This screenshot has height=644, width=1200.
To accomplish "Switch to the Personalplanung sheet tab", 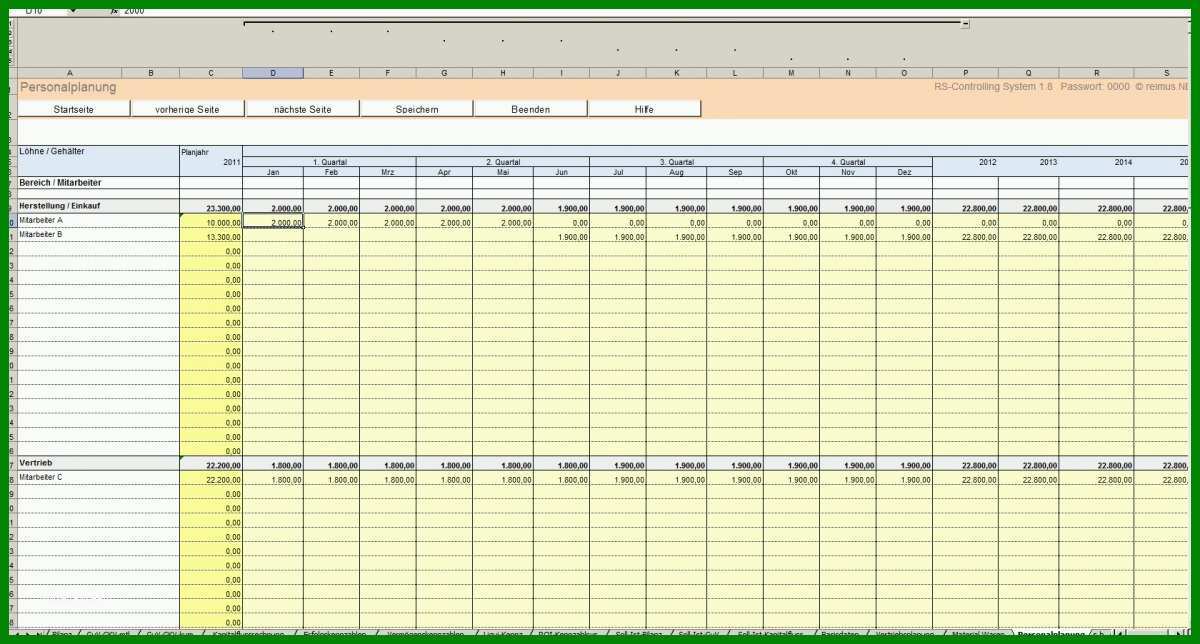I will pos(1050,634).
